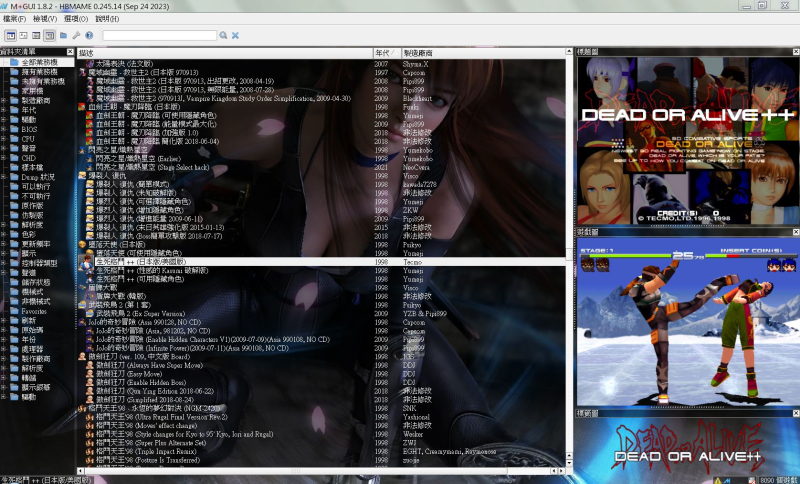Run search with the magnifier icon
This screenshot has width=800, height=484.
point(223,35)
